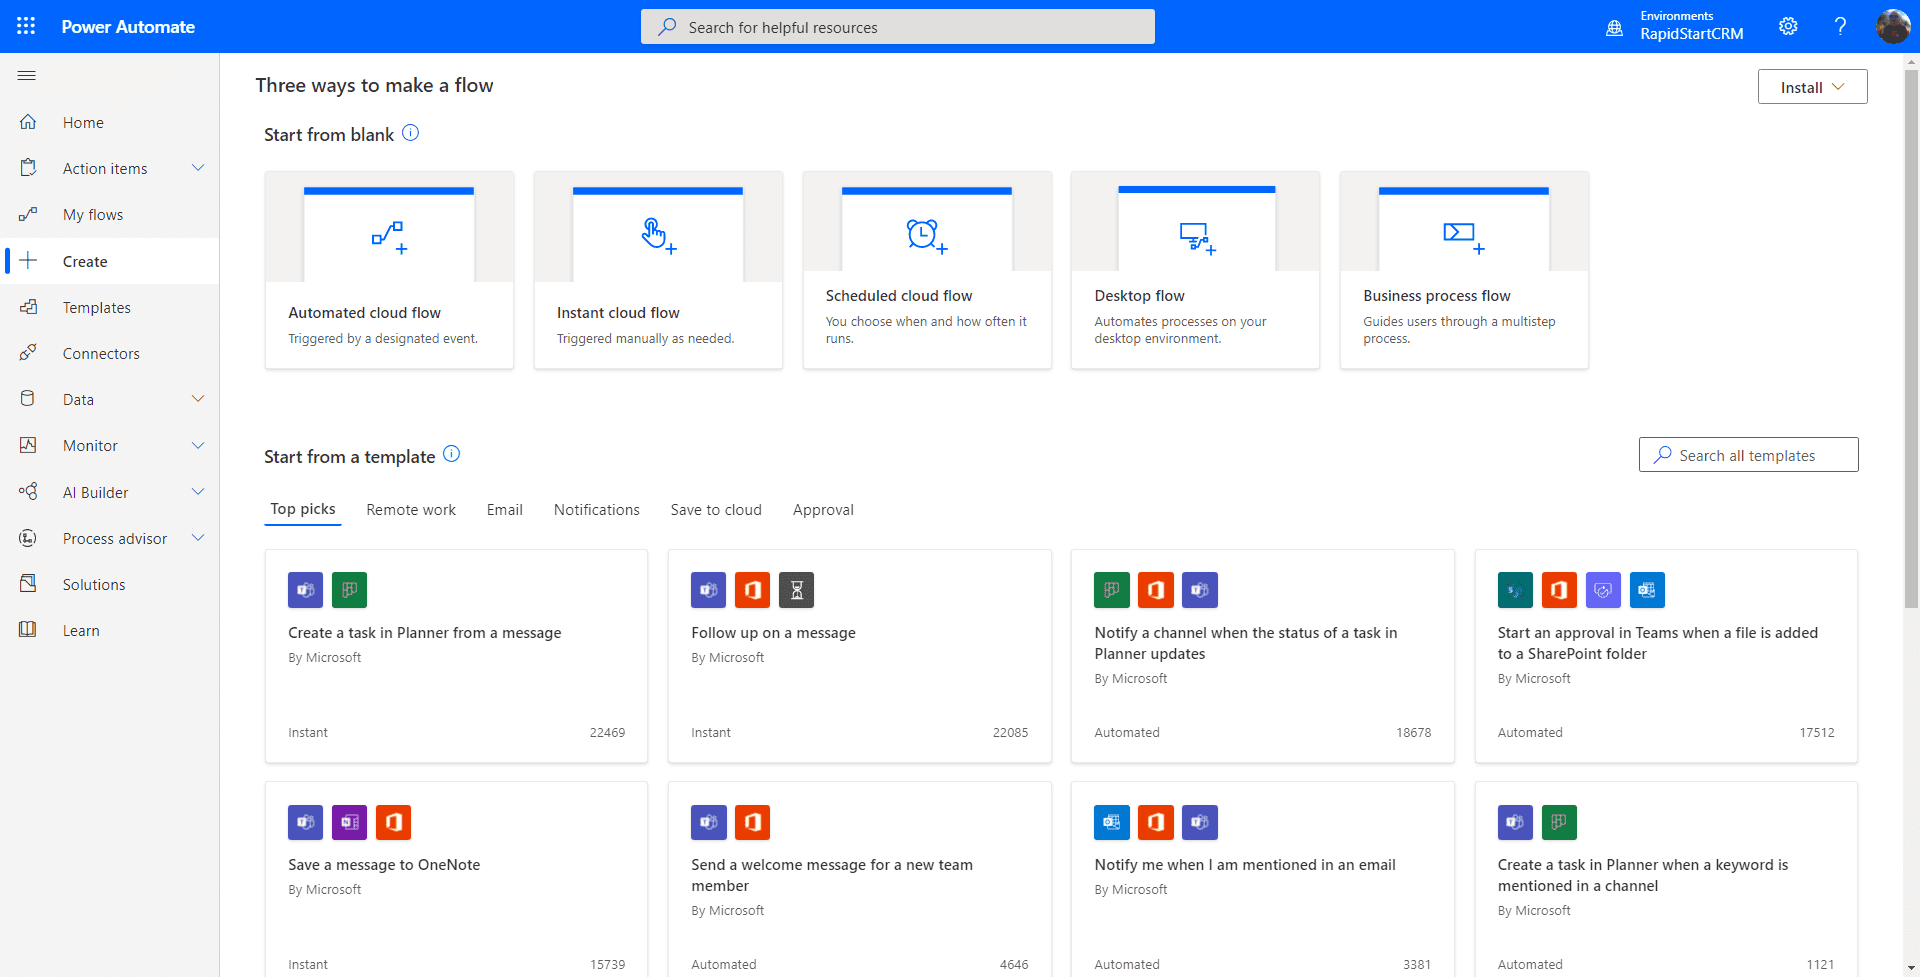
Task: Click the Delay hourglass connector icon
Action: (796, 590)
